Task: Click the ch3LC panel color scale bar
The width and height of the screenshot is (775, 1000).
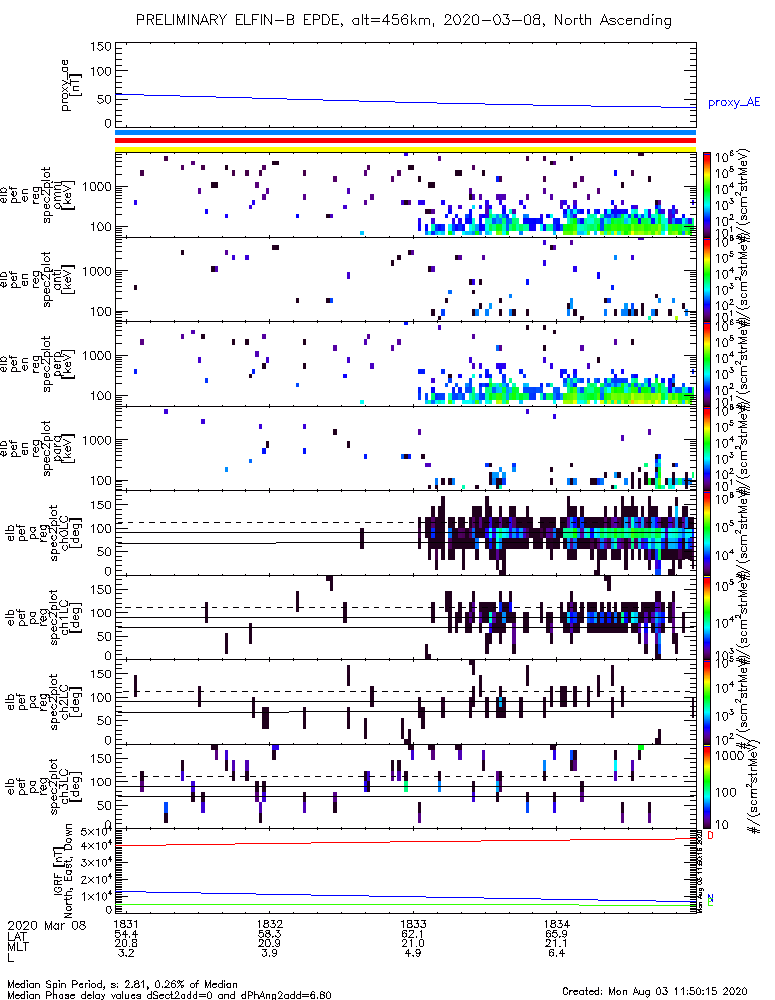Action: pos(706,786)
